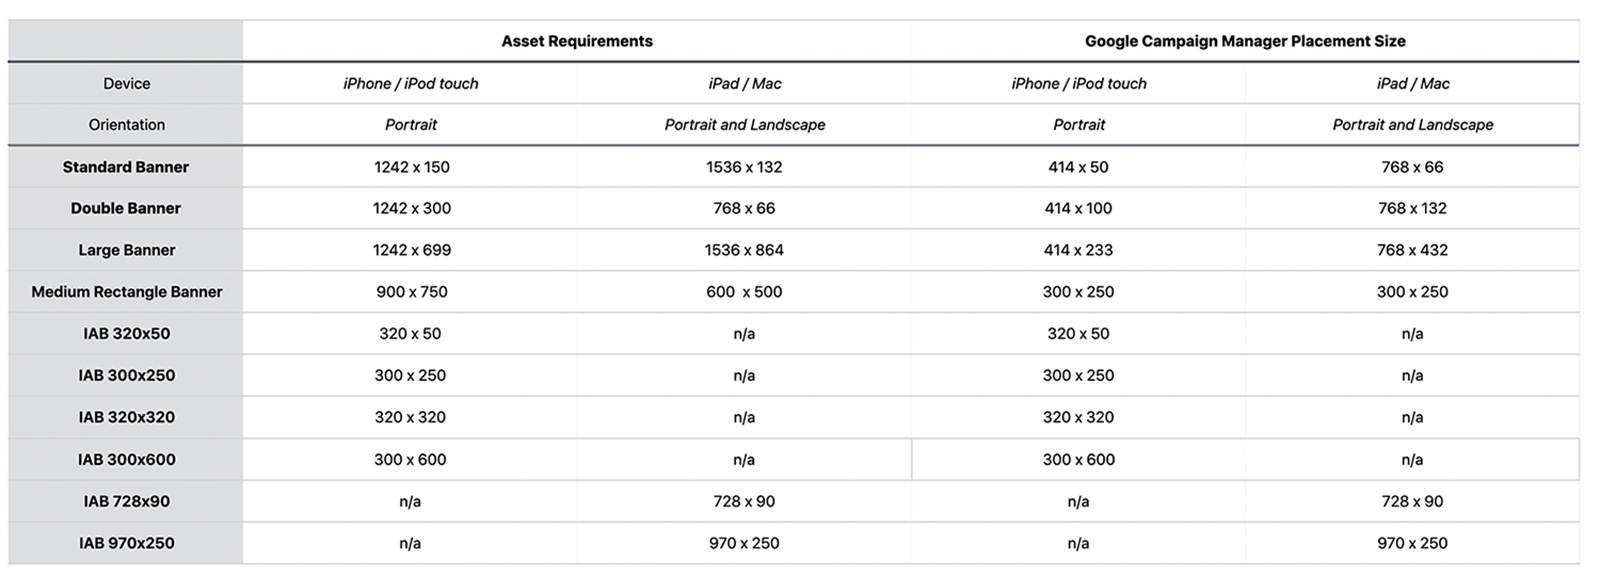Select the IAB 970x250 row header
The image size is (1600, 576).
click(x=126, y=543)
